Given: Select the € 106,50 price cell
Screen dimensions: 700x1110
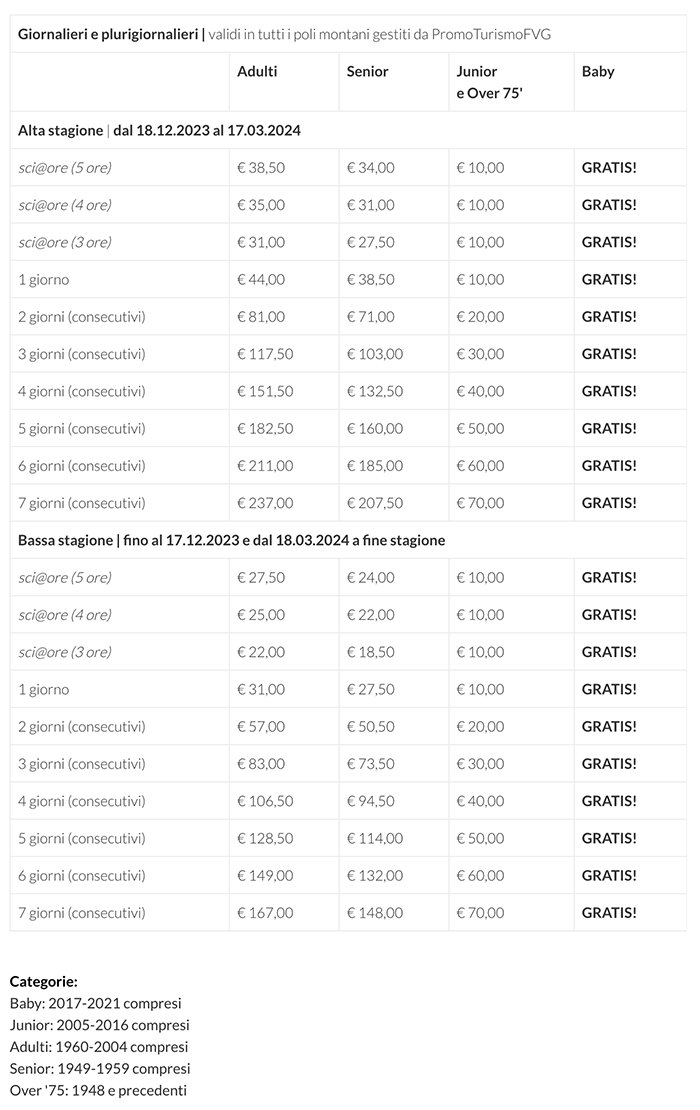Looking at the screenshot, I should (265, 801).
